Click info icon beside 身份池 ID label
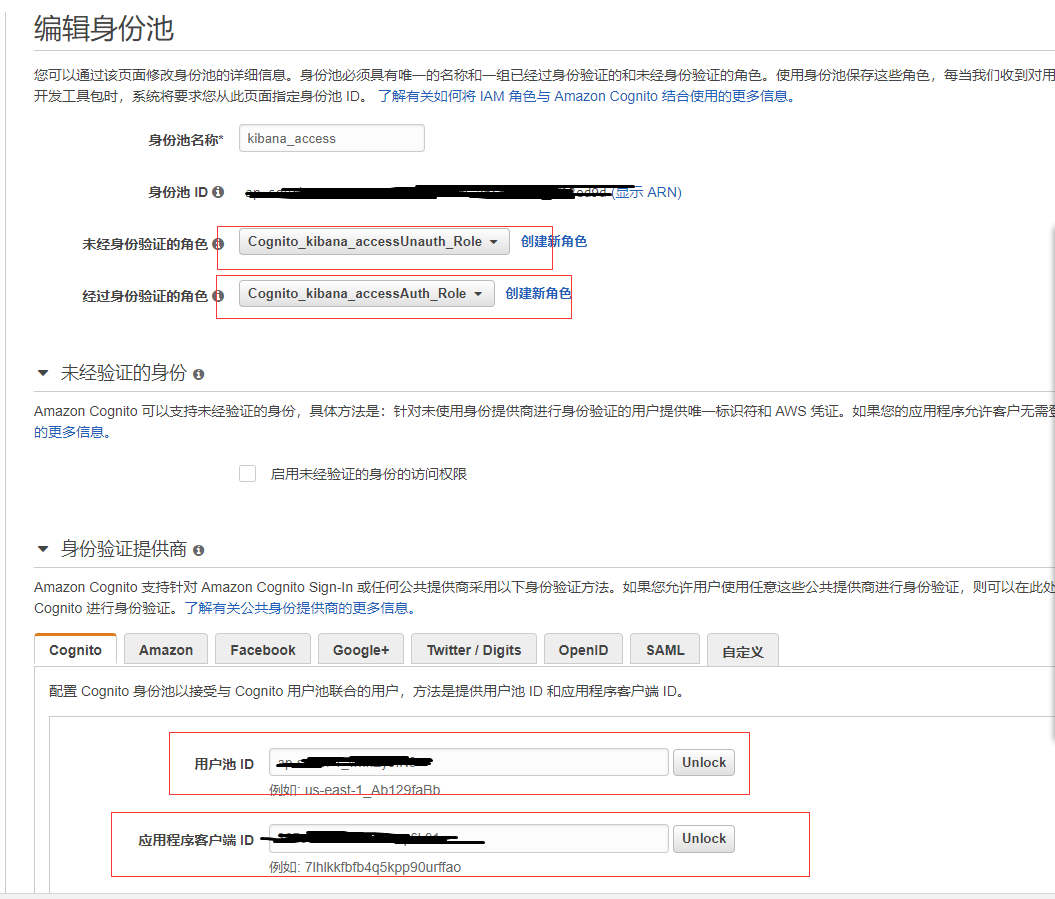Viewport: 1055px width, 899px height. [x=218, y=192]
